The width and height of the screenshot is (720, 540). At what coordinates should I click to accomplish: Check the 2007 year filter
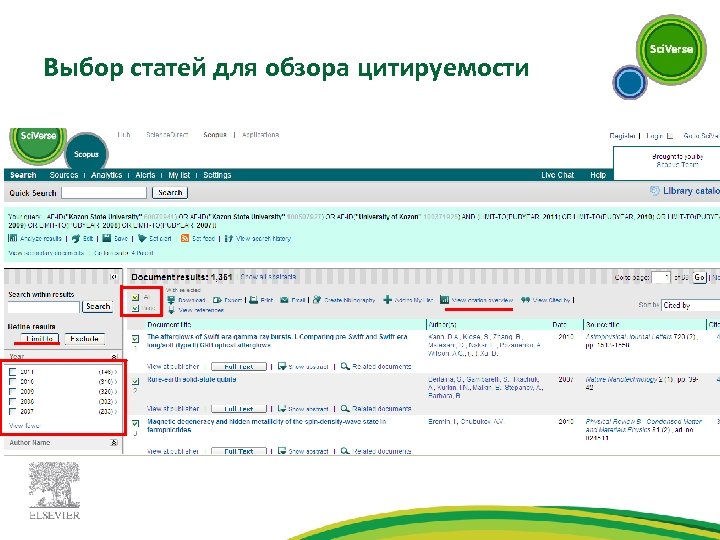[13, 411]
